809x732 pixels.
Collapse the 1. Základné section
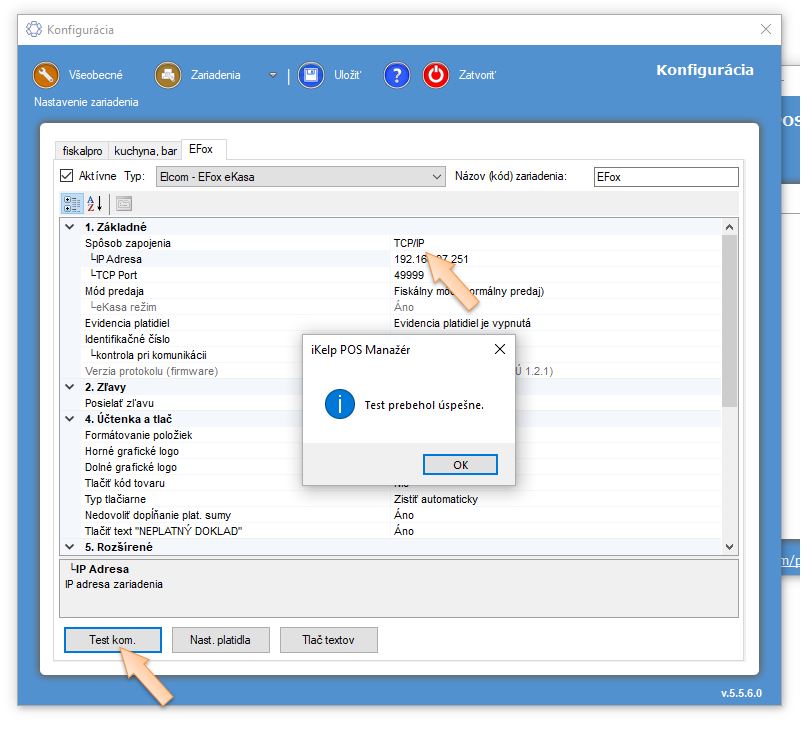(69, 227)
